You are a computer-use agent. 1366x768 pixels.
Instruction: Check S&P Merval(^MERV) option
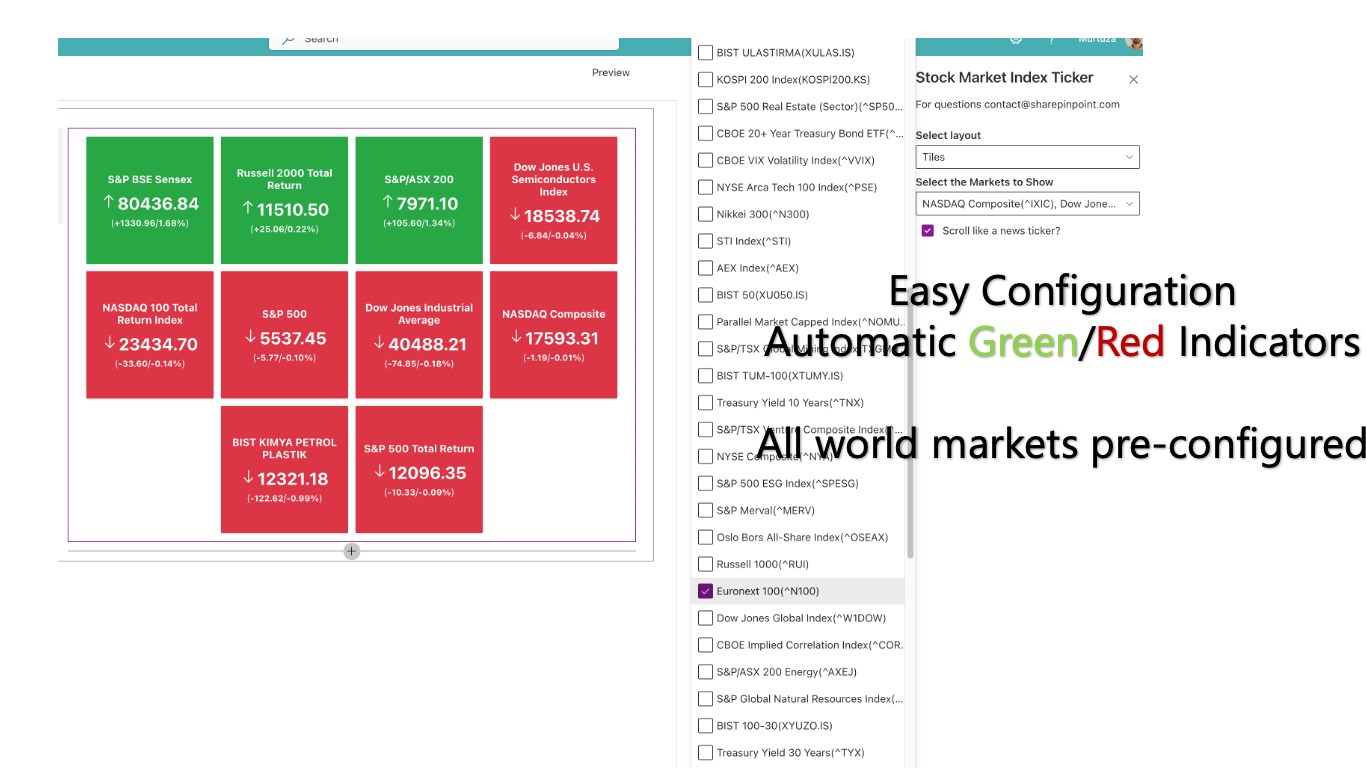[x=706, y=510]
